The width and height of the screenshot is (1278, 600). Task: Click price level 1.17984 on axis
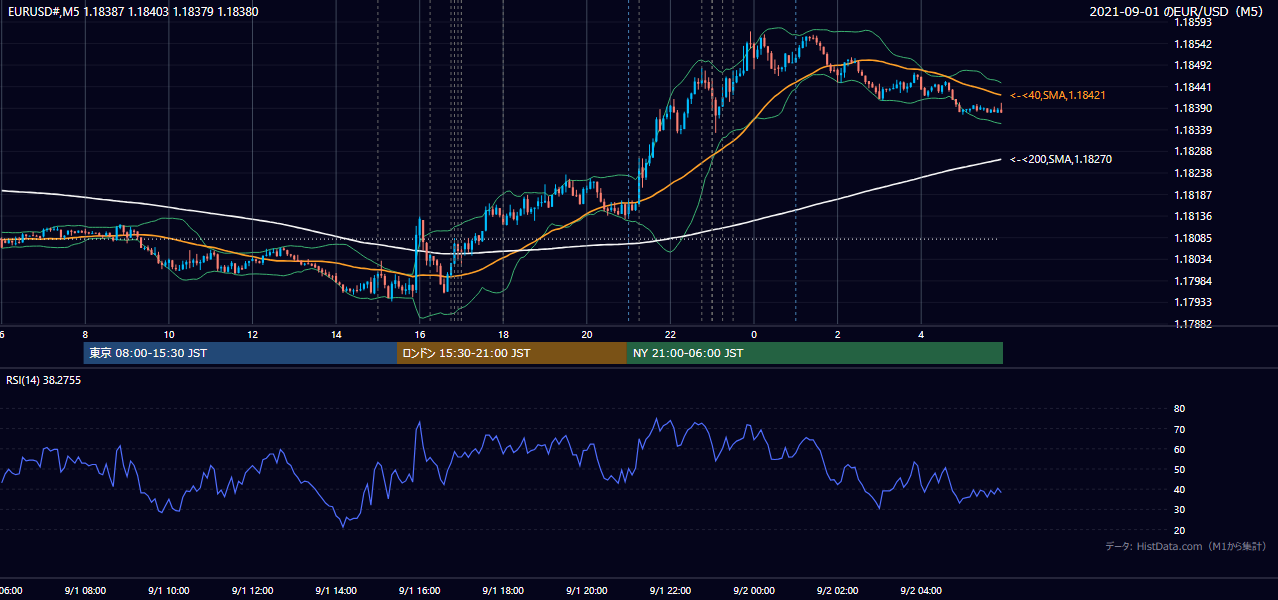point(1193,281)
